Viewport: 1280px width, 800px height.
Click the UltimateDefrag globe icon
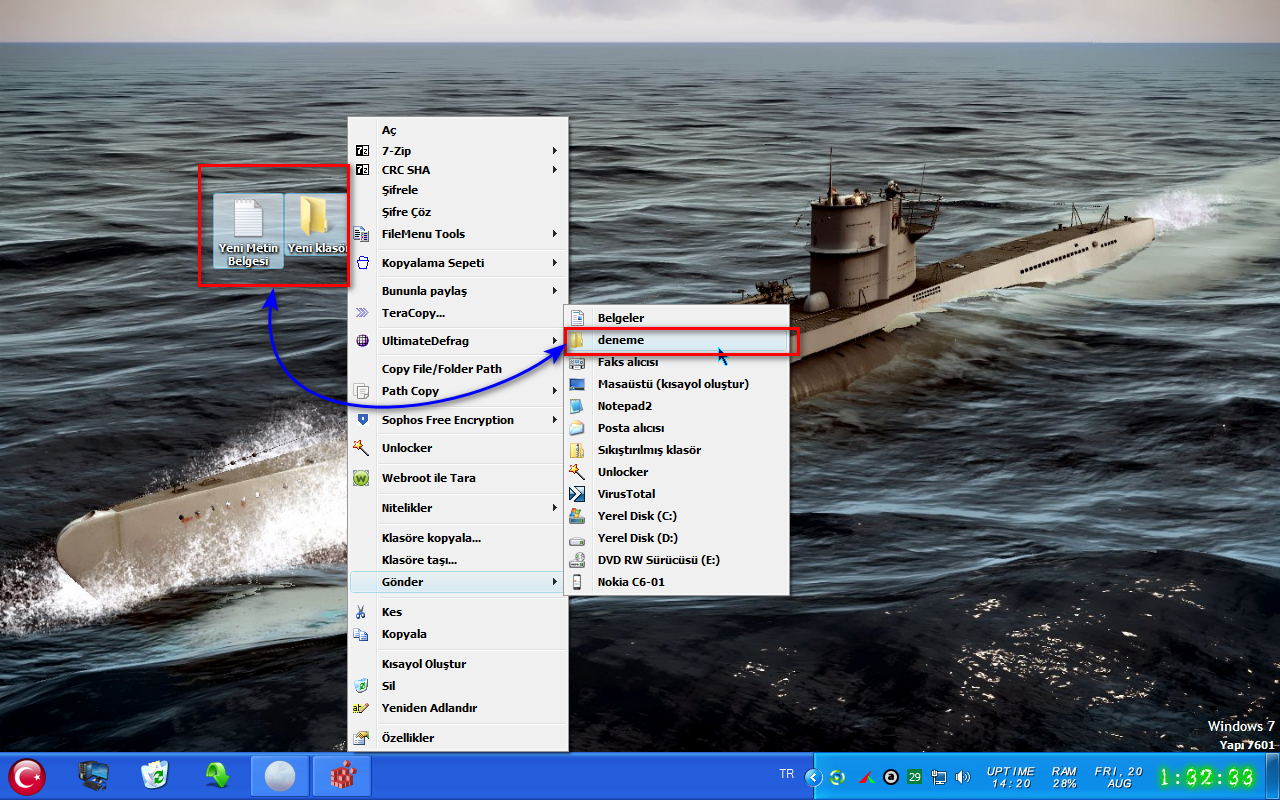pyautogui.click(x=362, y=341)
